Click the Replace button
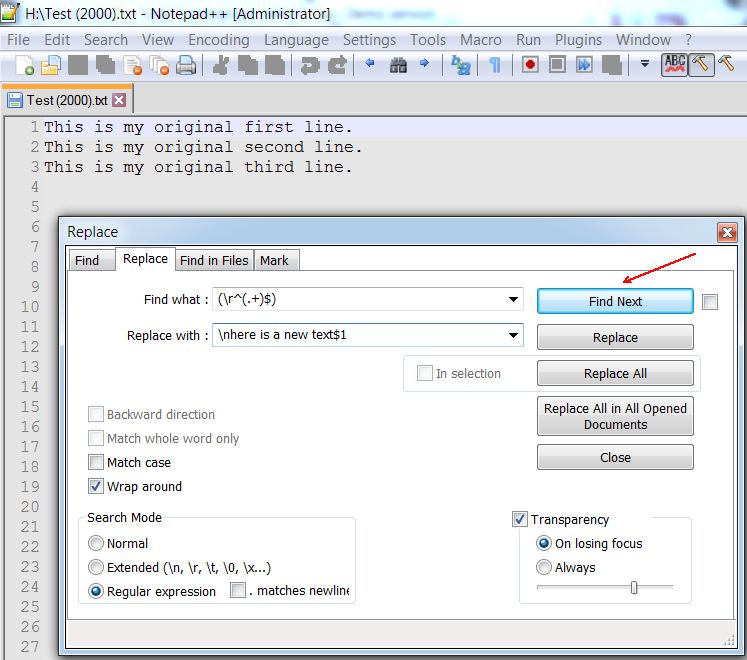Image resolution: width=747 pixels, height=660 pixels. tap(615, 337)
